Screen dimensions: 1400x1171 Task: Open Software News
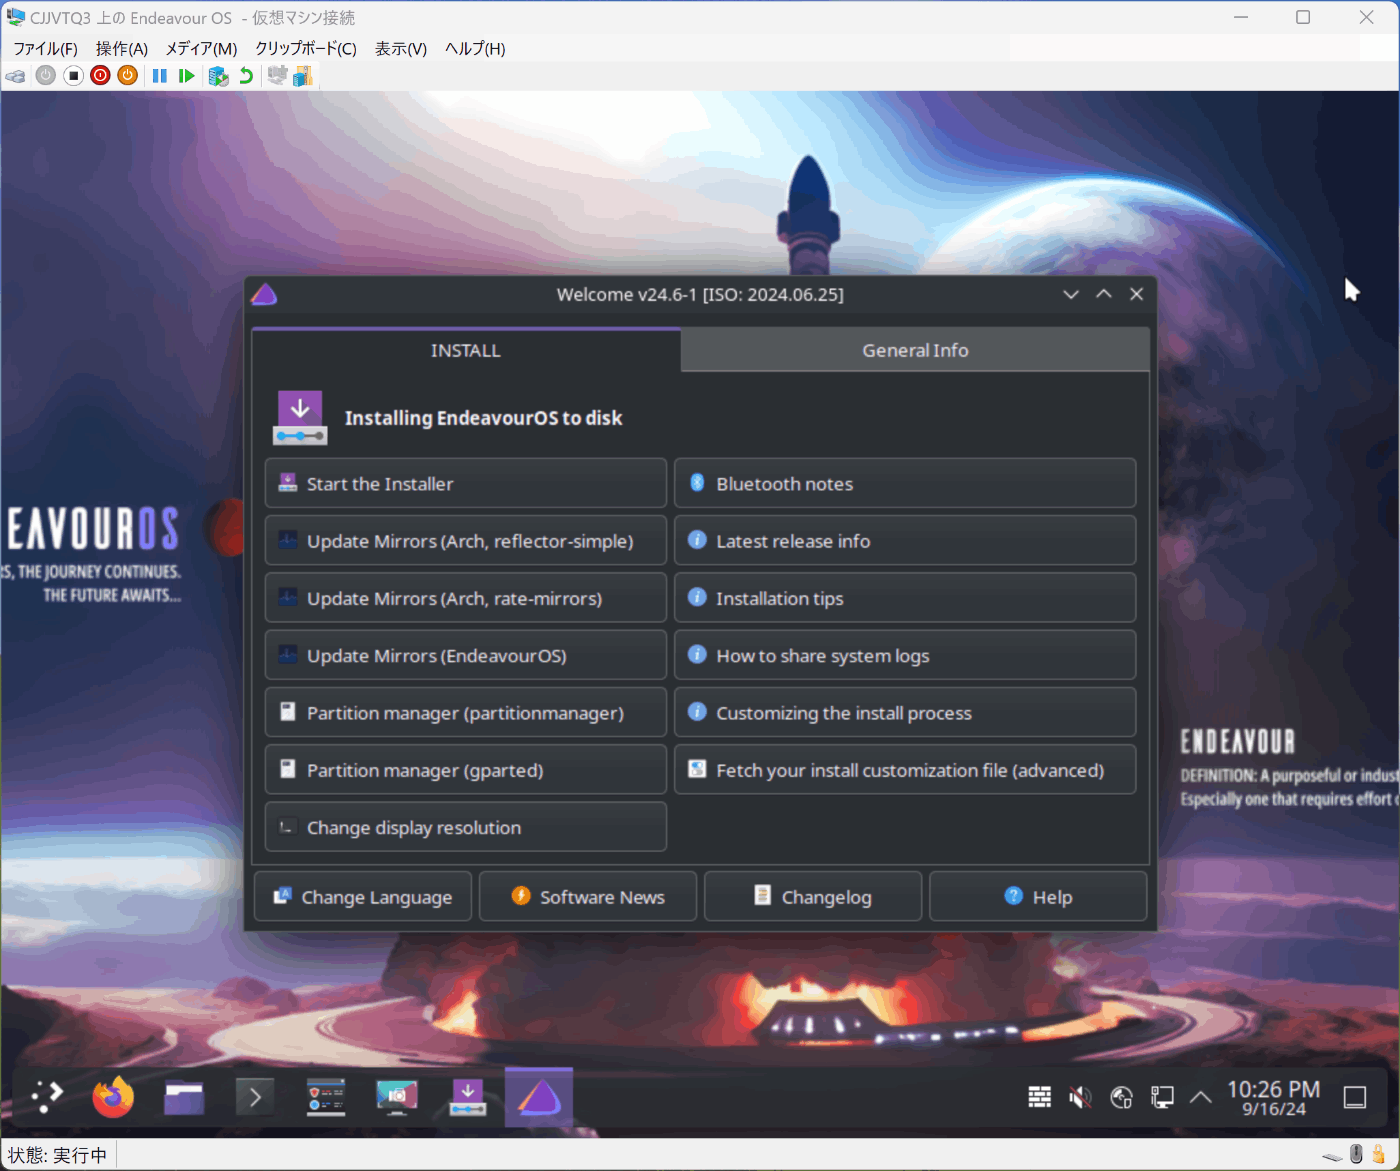588,896
